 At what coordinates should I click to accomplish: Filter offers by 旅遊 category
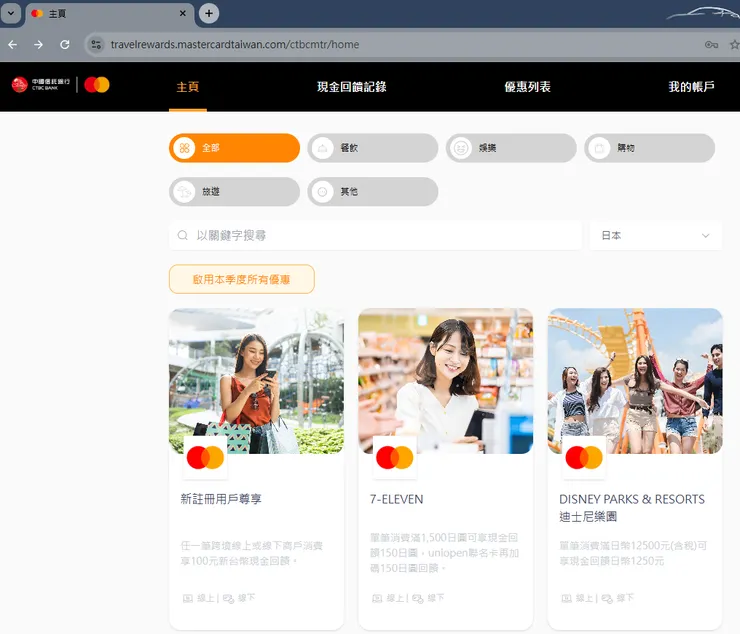tap(235, 192)
